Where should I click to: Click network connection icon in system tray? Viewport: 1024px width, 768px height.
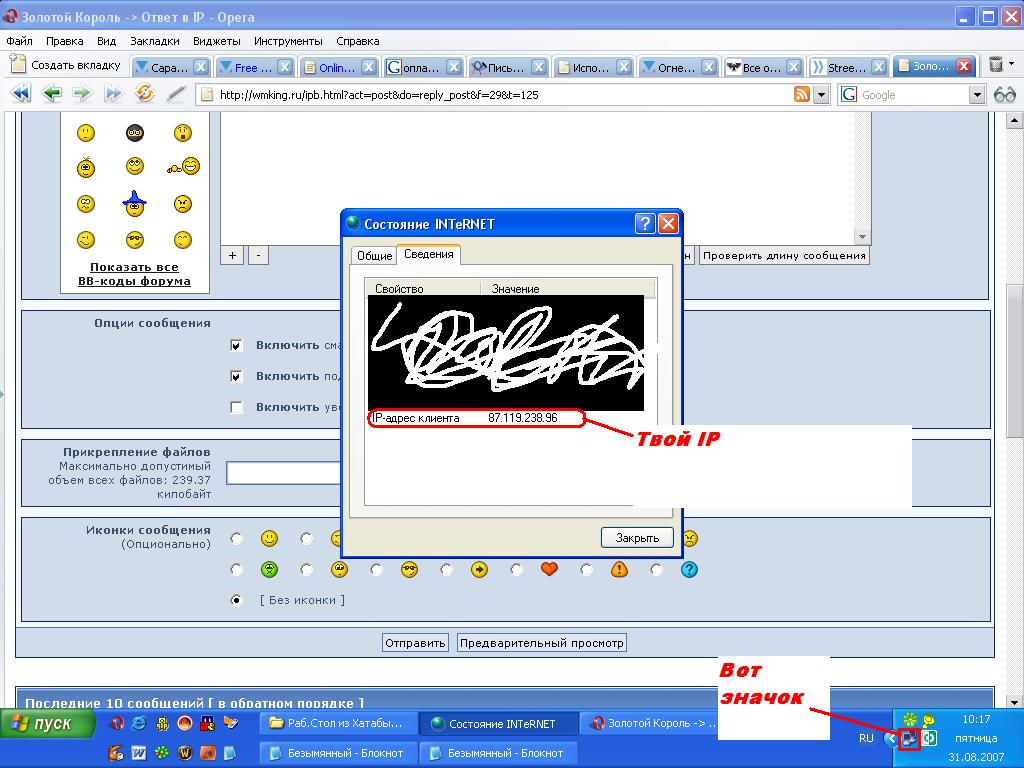909,739
